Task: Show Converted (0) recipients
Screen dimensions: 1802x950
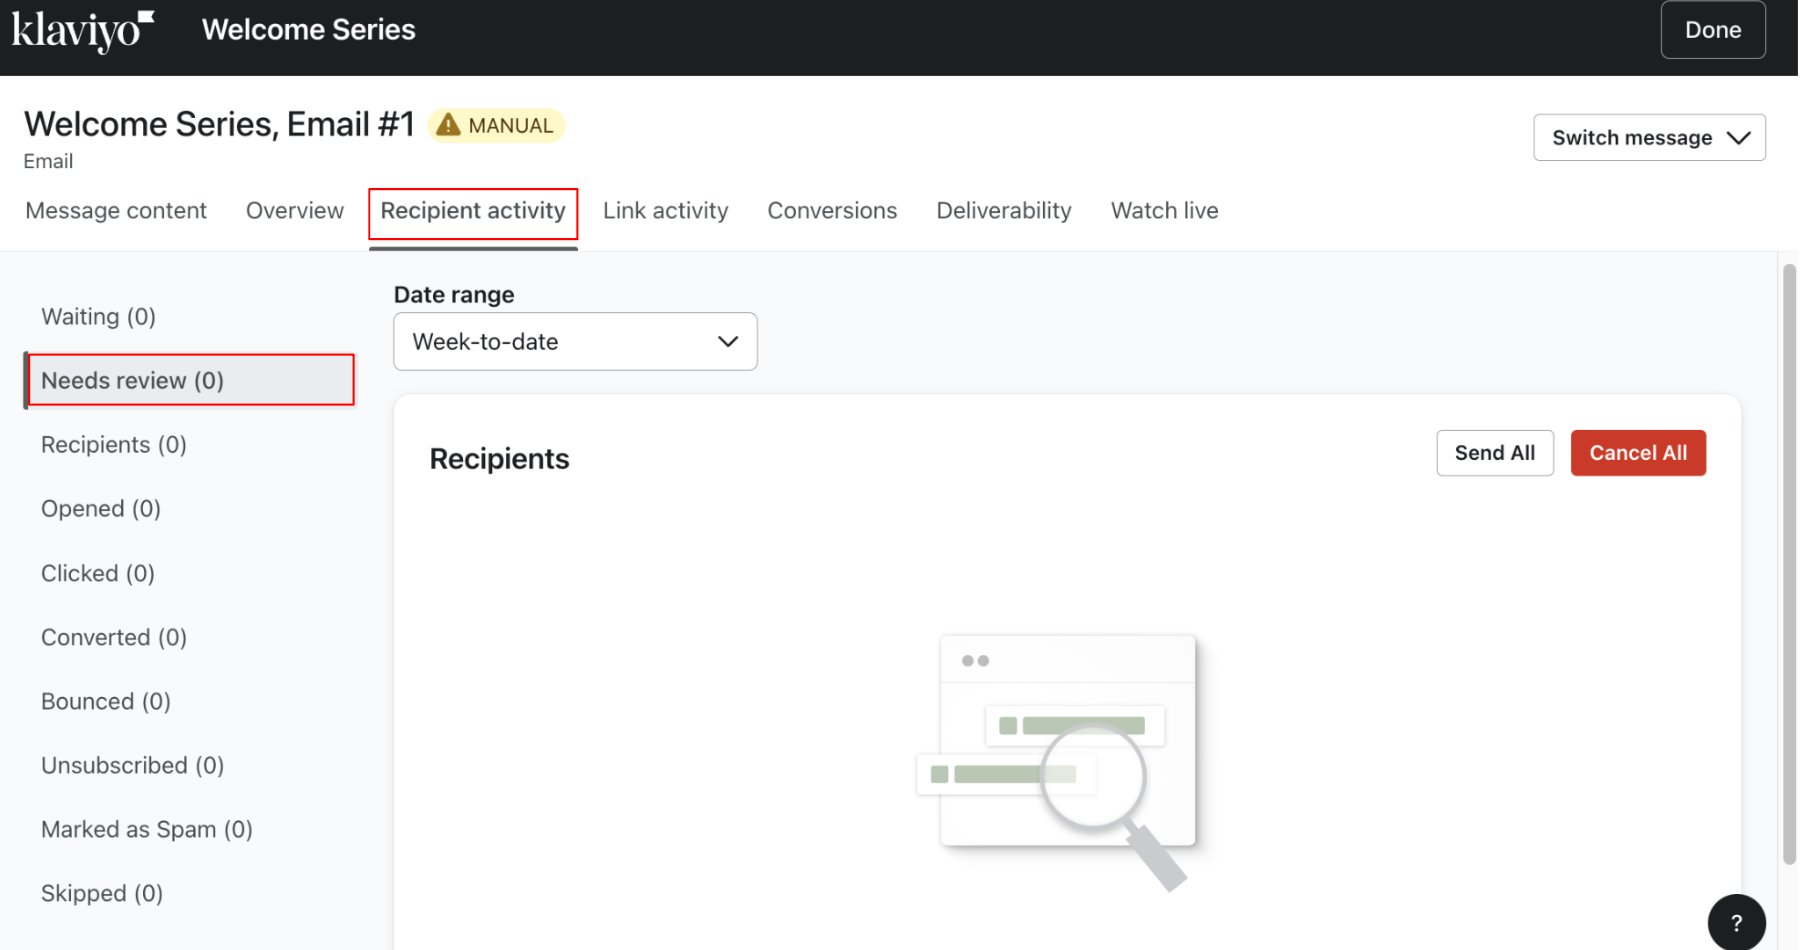Action: pos(114,637)
